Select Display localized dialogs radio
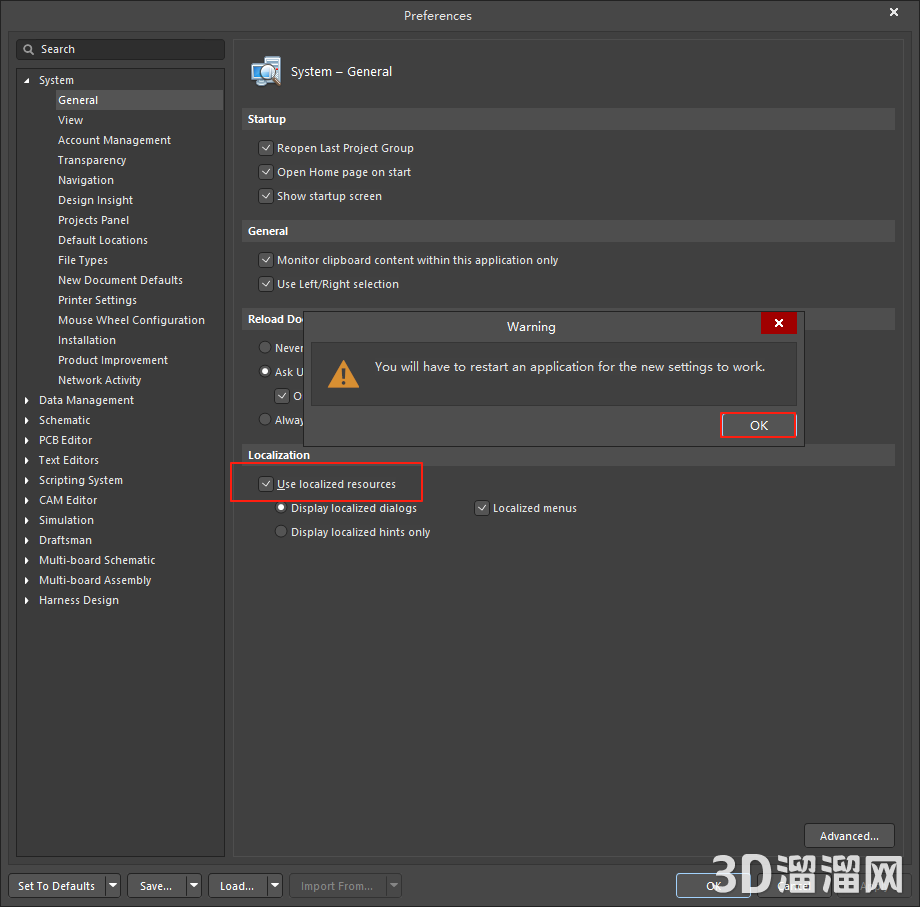Viewport: 920px width, 907px height. (x=281, y=507)
